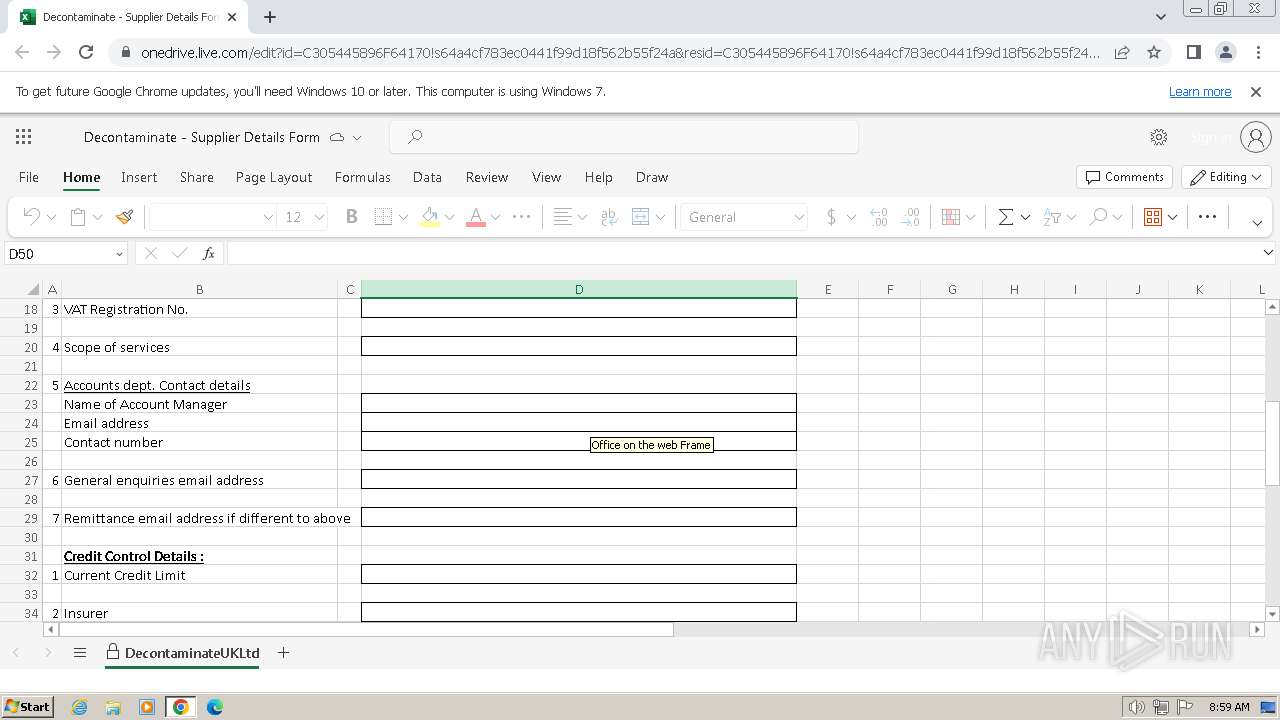Open more ribbon commands ellipsis
This screenshot has width=1280, height=720.
pyautogui.click(x=1207, y=217)
